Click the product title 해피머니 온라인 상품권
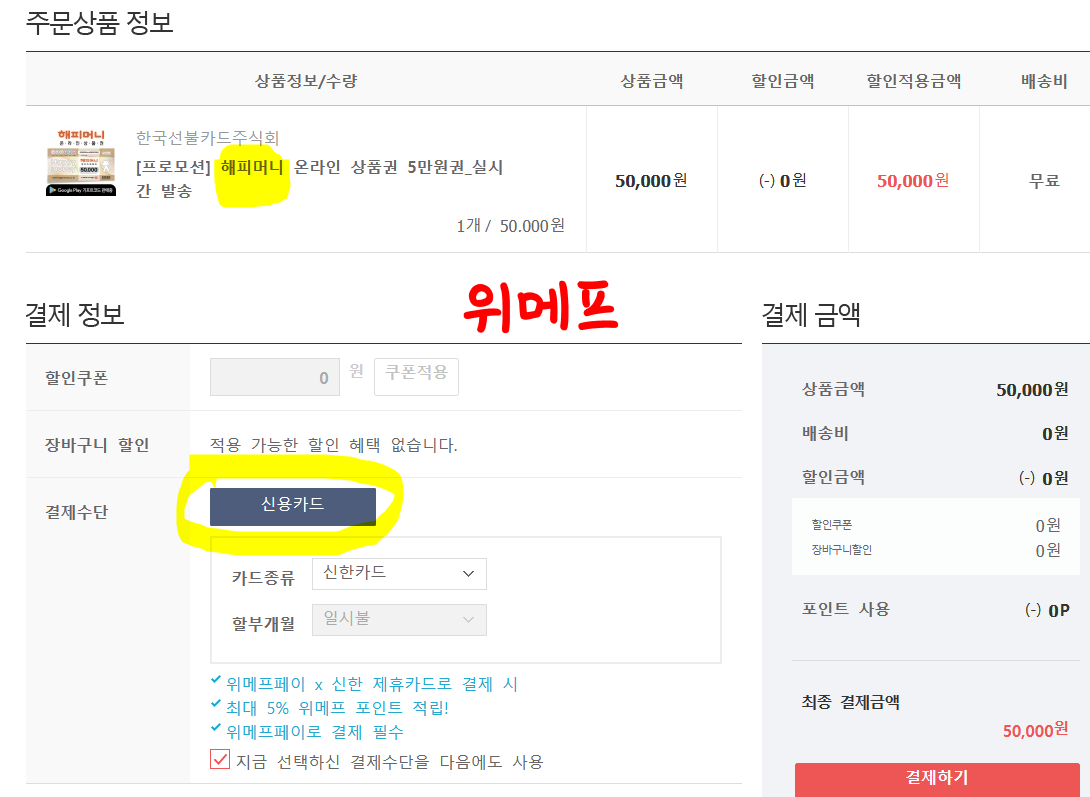This screenshot has width=1090, height=797. (319, 179)
